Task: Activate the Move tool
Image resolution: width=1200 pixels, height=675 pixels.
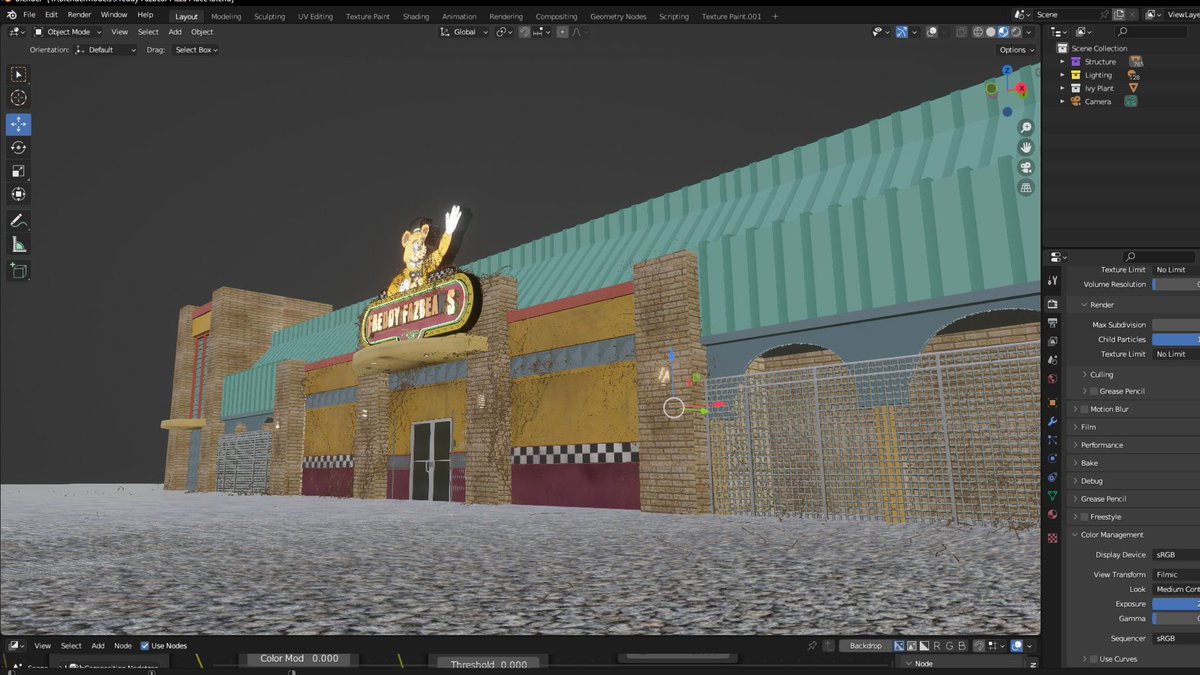Action: (x=18, y=124)
